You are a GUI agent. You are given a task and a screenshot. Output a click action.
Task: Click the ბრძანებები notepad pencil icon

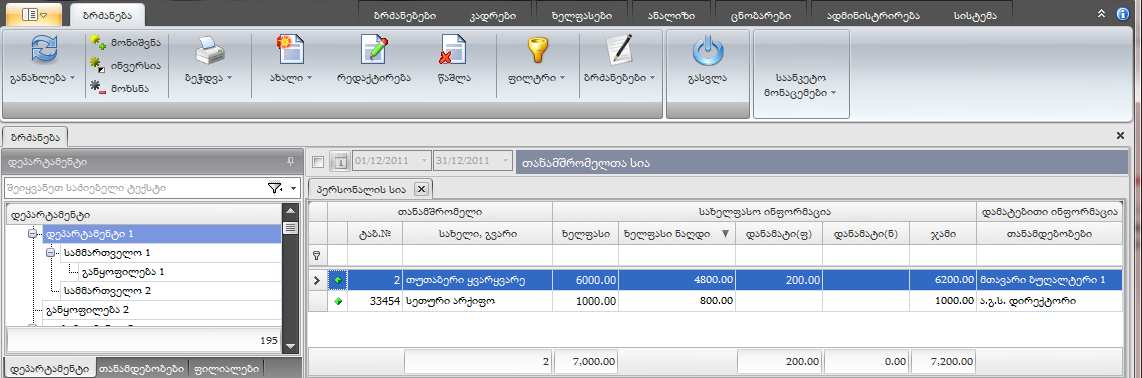click(620, 51)
